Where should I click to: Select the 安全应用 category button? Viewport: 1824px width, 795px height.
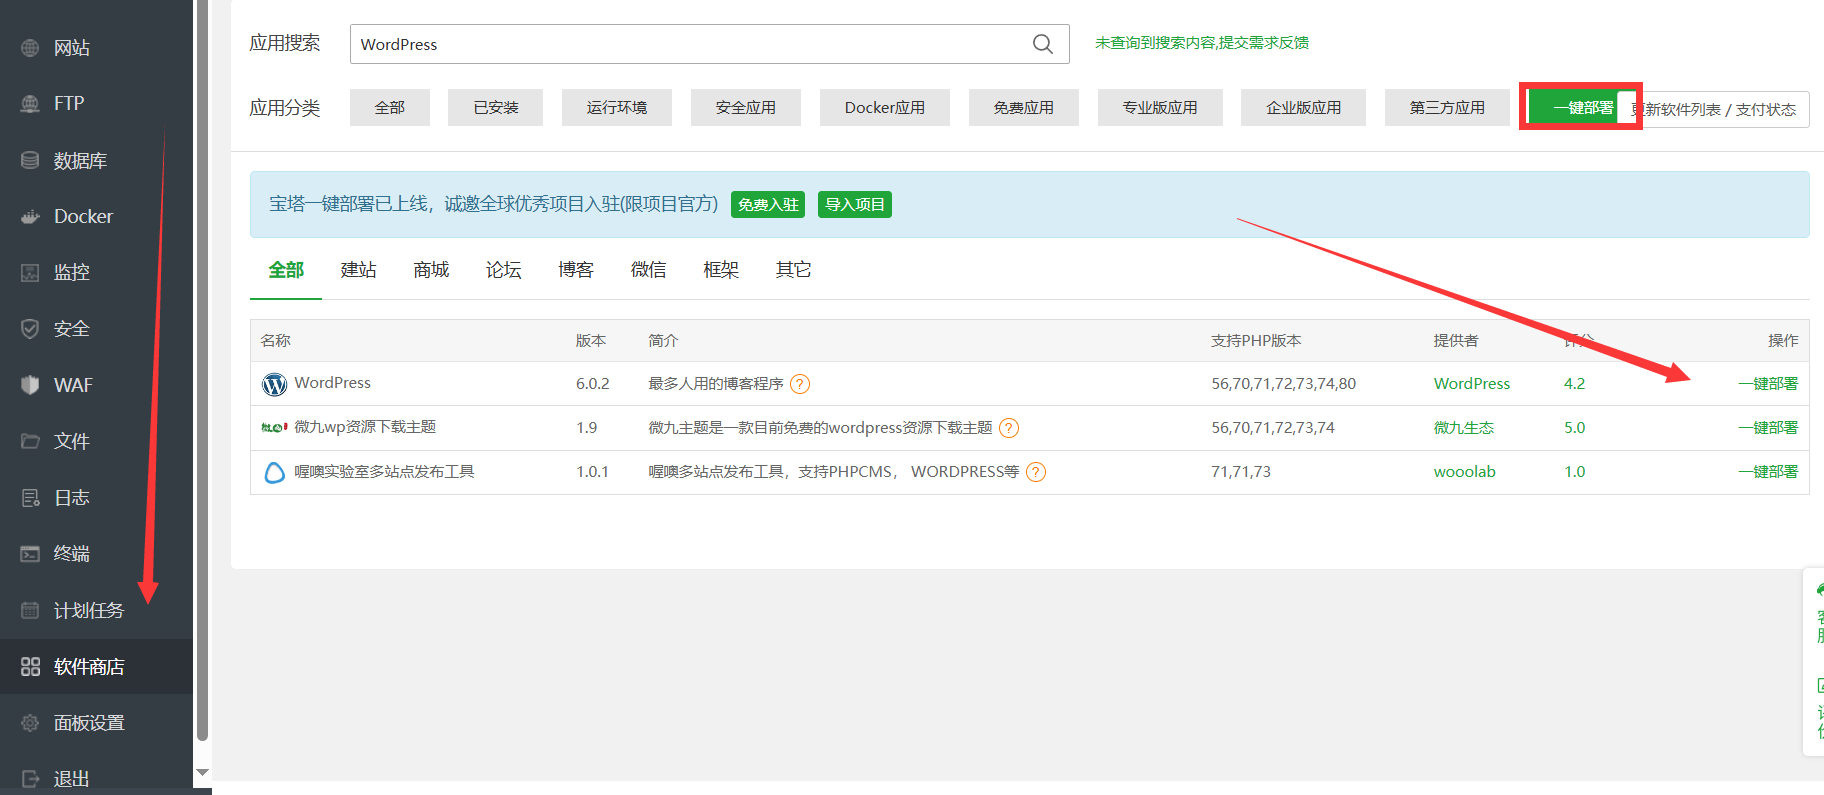click(x=746, y=108)
